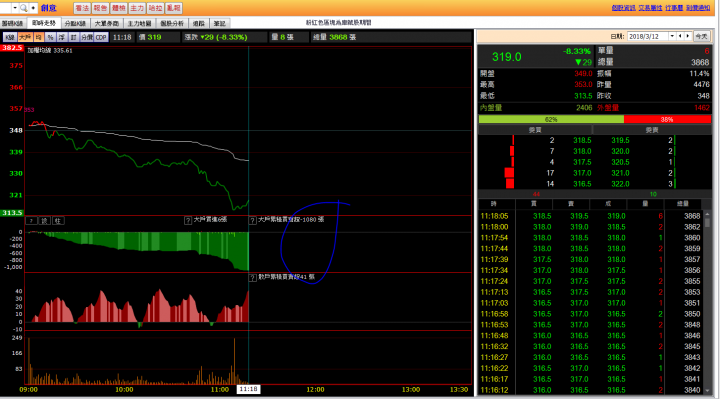Screen dimensions: 720x399
Task: Toggle the % percent scale button
Action: tap(51, 37)
